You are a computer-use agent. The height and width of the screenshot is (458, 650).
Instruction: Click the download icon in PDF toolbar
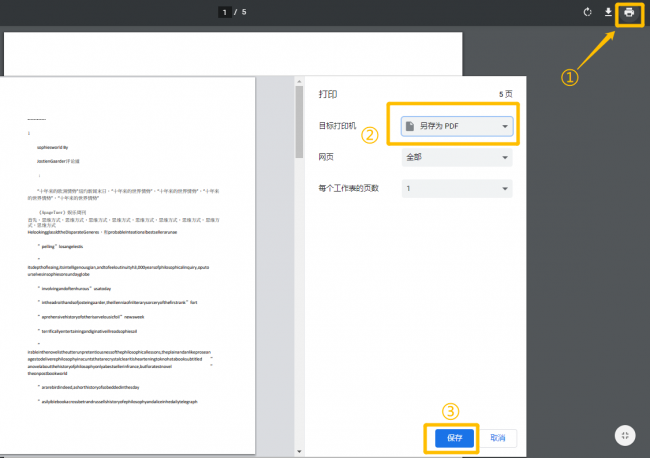608,12
